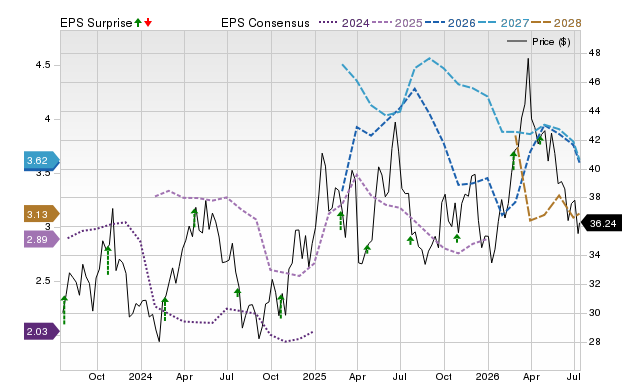Select the 2024 EPS consensus legend entry
The width and height of the screenshot is (640, 382).
344,23
